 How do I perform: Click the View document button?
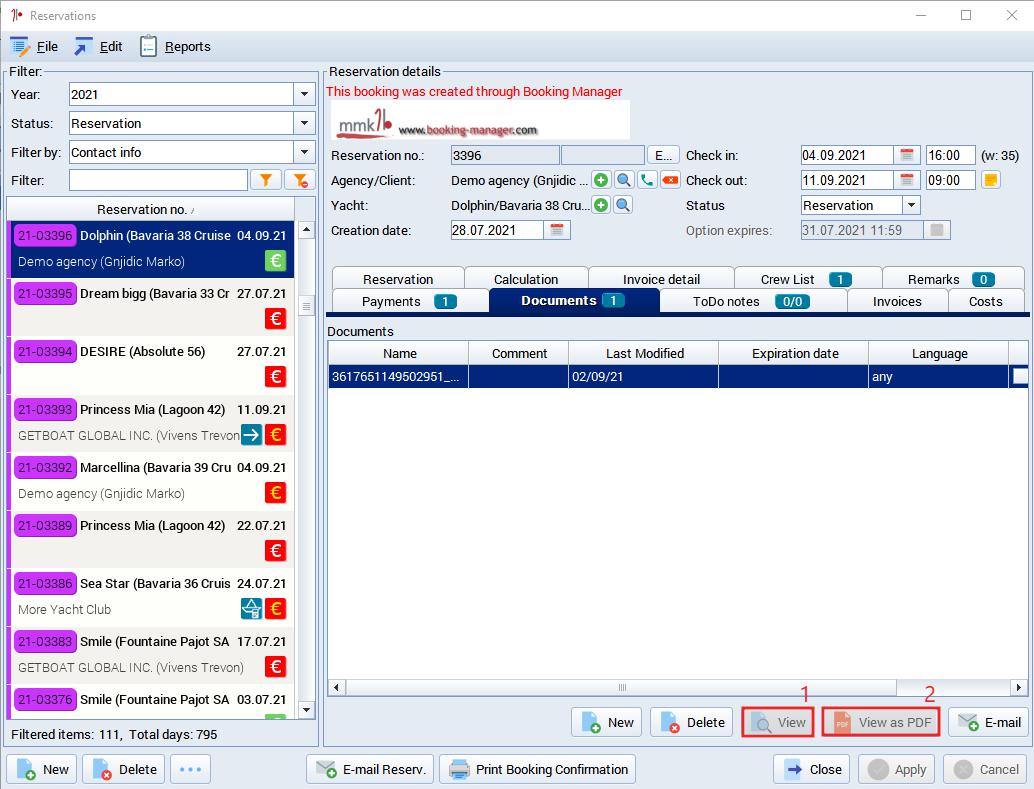pos(778,722)
